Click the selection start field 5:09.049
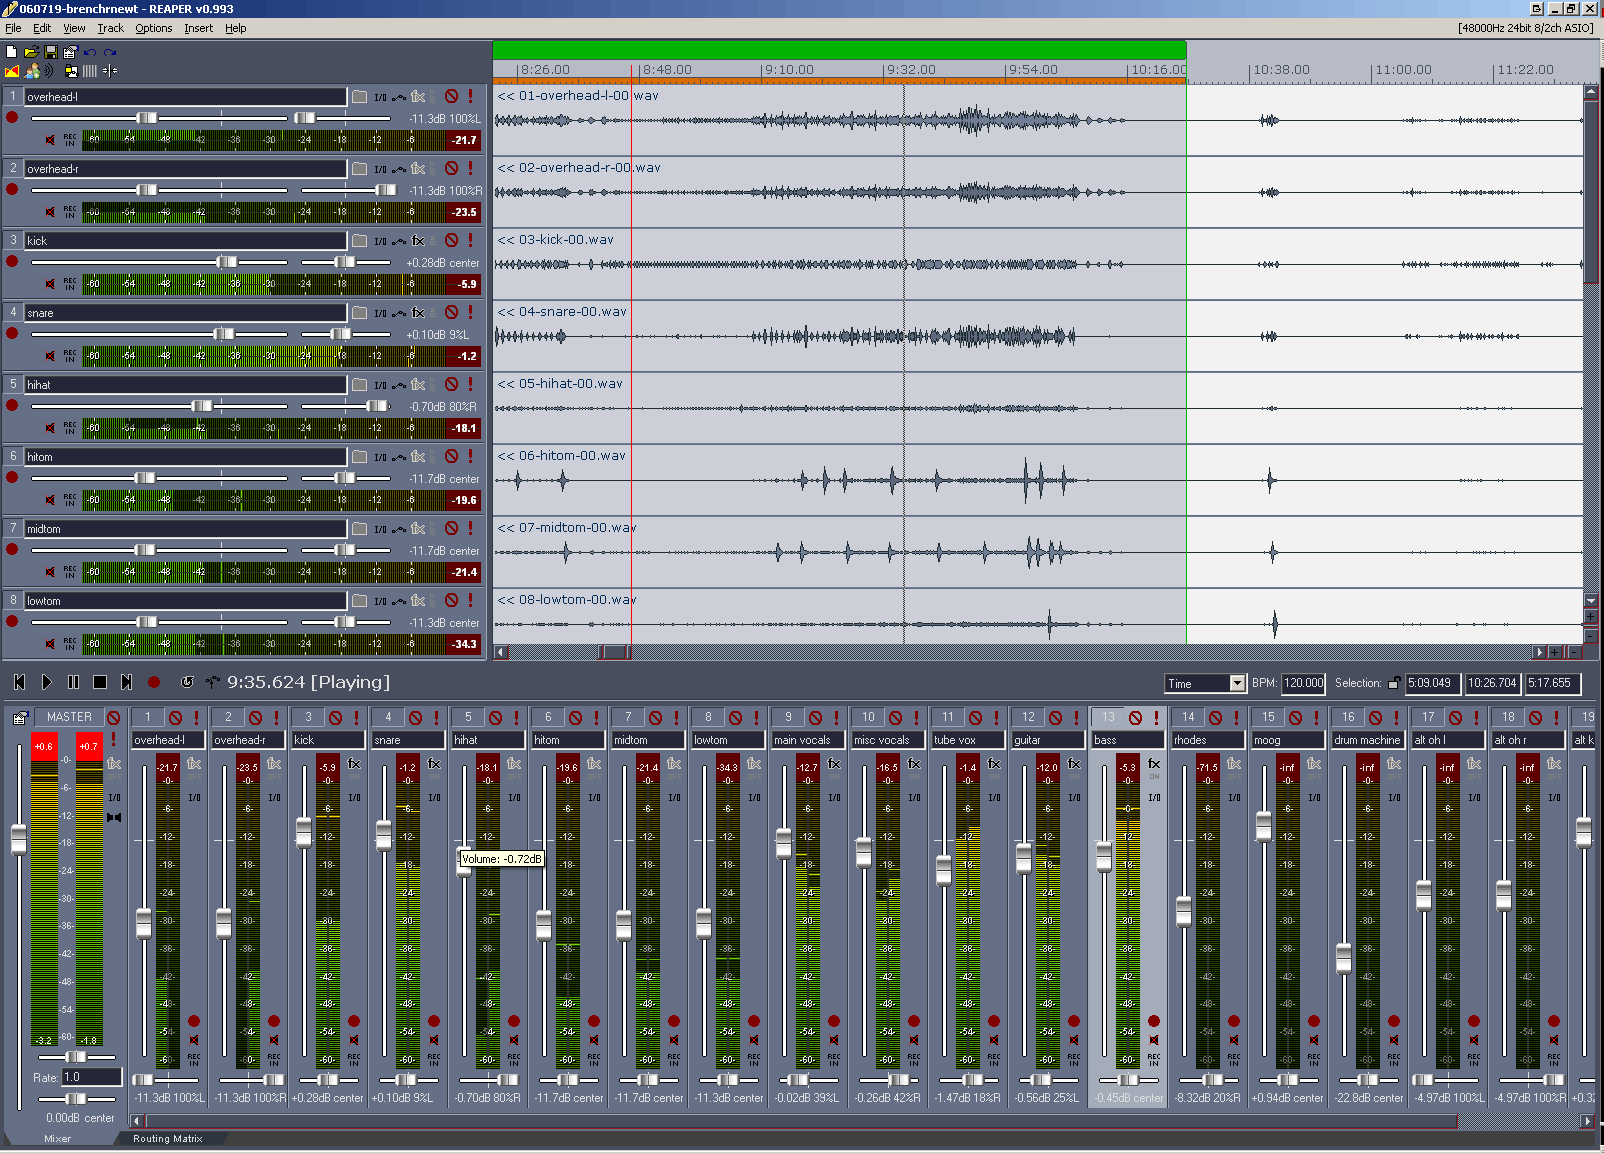Image resolution: width=1604 pixels, height=1154 pixels. [x=1432, y=684]
